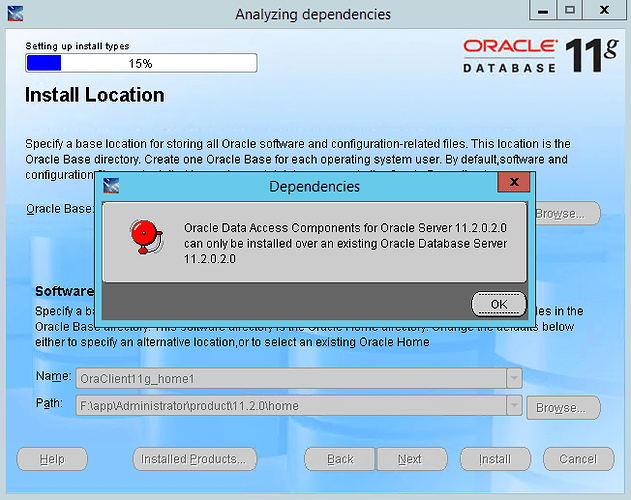Click the 'Path:' label
Viewport: 631px width, 500px height.
[x=49, y=403]
